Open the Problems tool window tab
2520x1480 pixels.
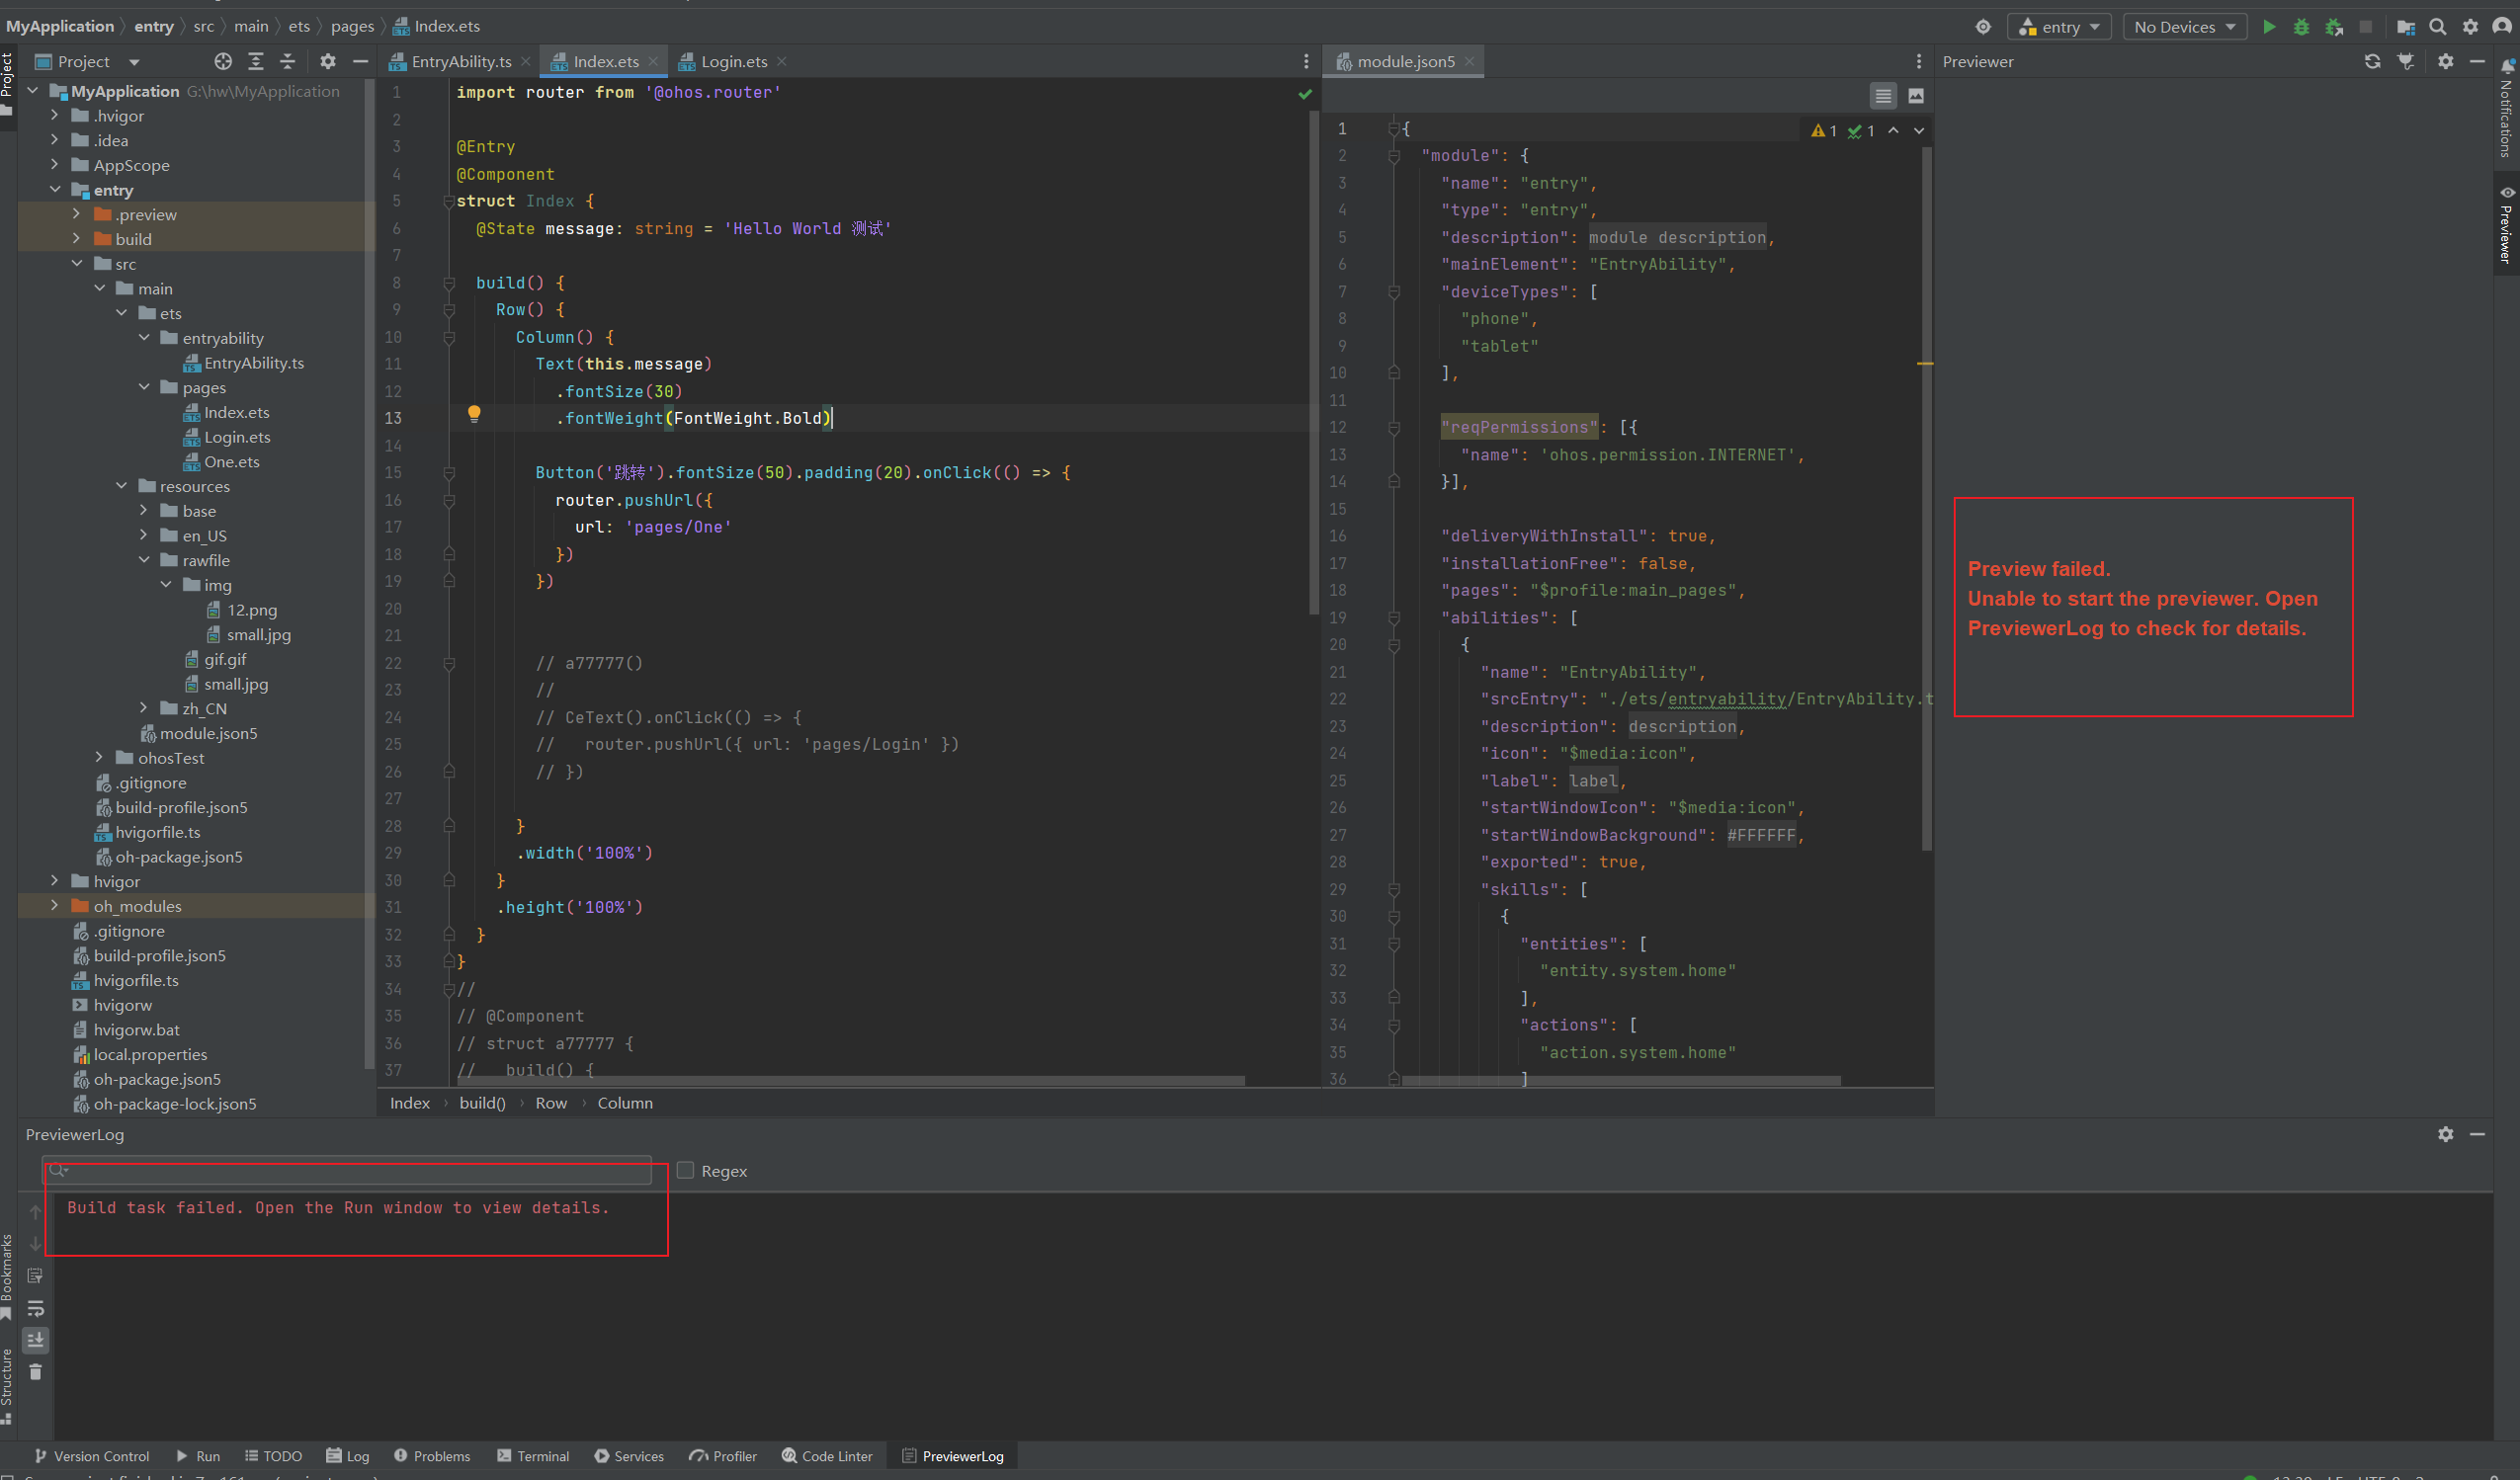click(432, 1456)
